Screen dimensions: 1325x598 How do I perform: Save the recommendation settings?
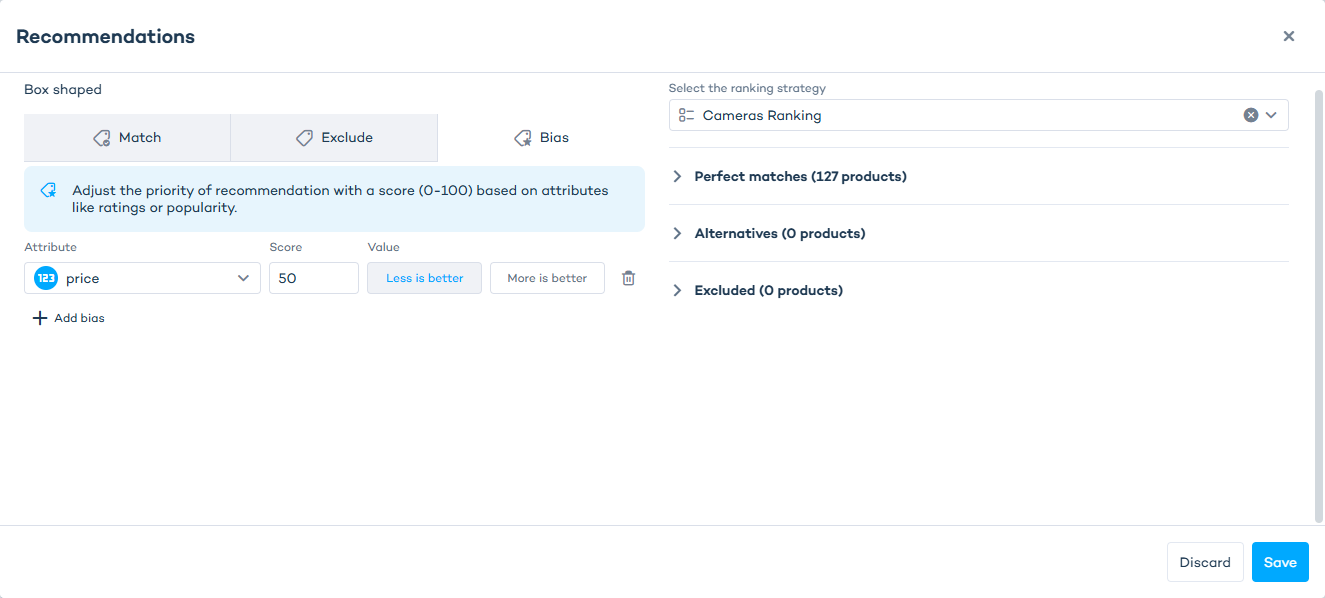point(1280,562)
